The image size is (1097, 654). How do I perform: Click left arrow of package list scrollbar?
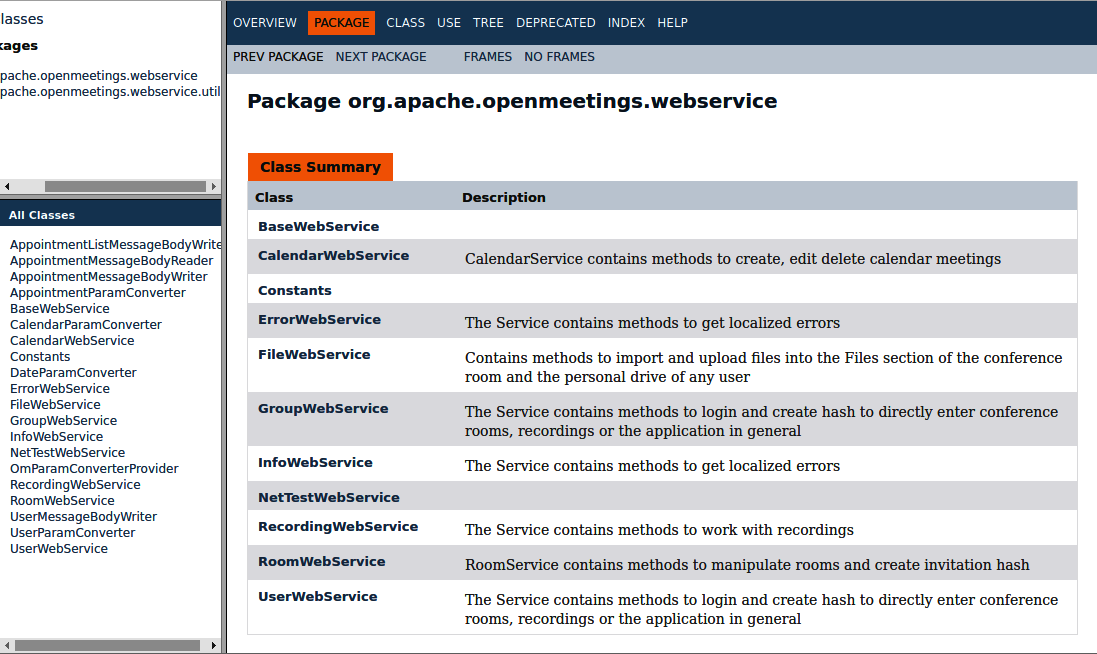click(x=7, y=186)
